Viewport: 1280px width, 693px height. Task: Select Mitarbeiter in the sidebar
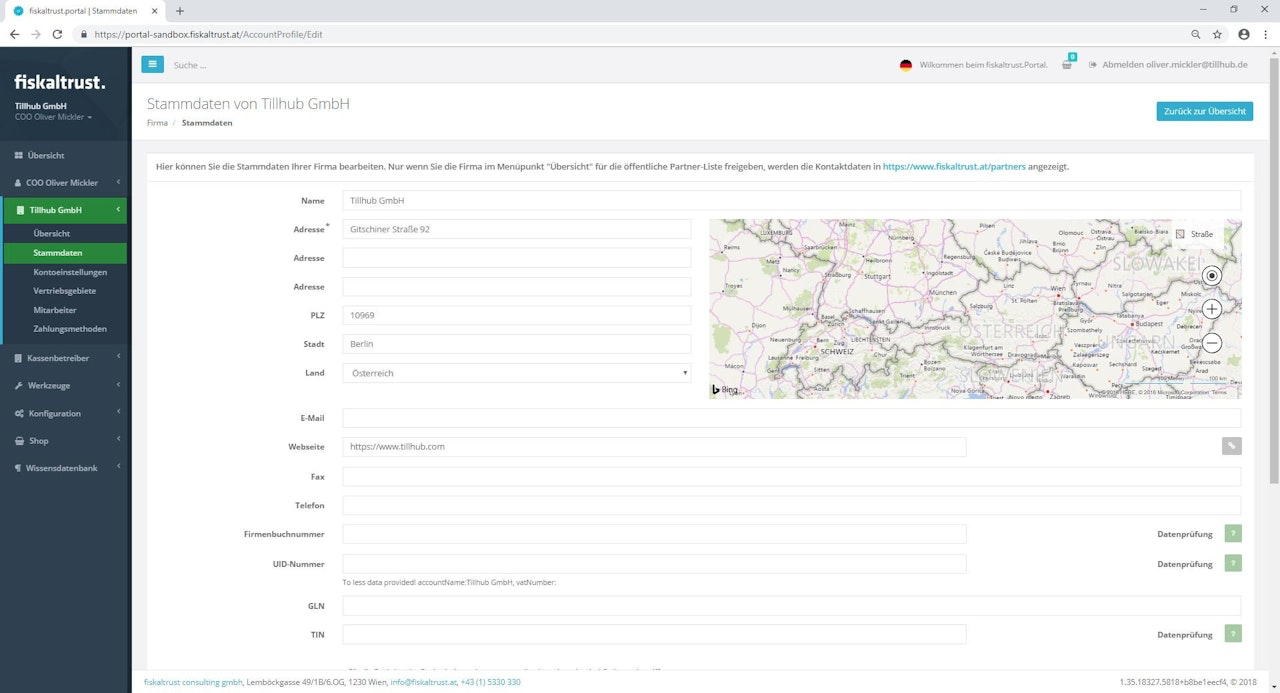[x=55, y=310]
